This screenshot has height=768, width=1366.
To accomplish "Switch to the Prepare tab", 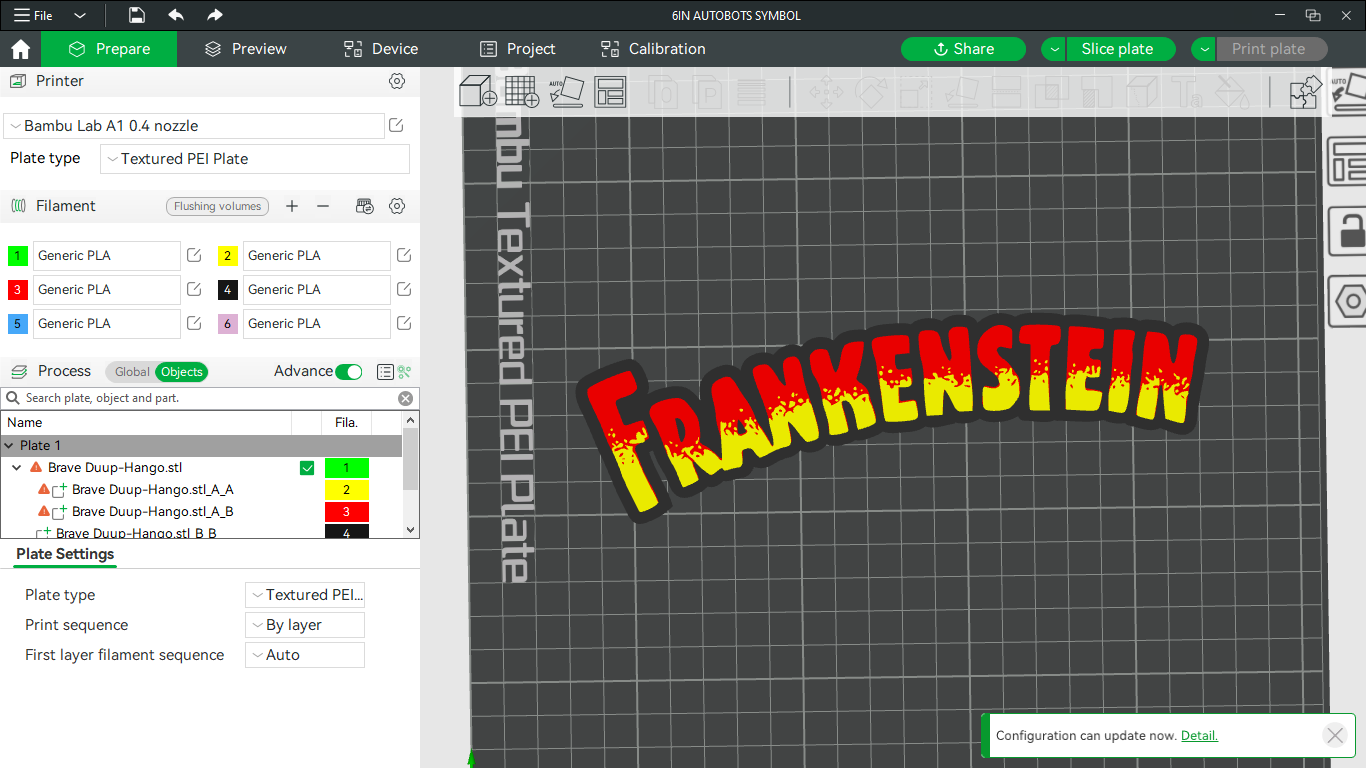I will coord(109,49).
